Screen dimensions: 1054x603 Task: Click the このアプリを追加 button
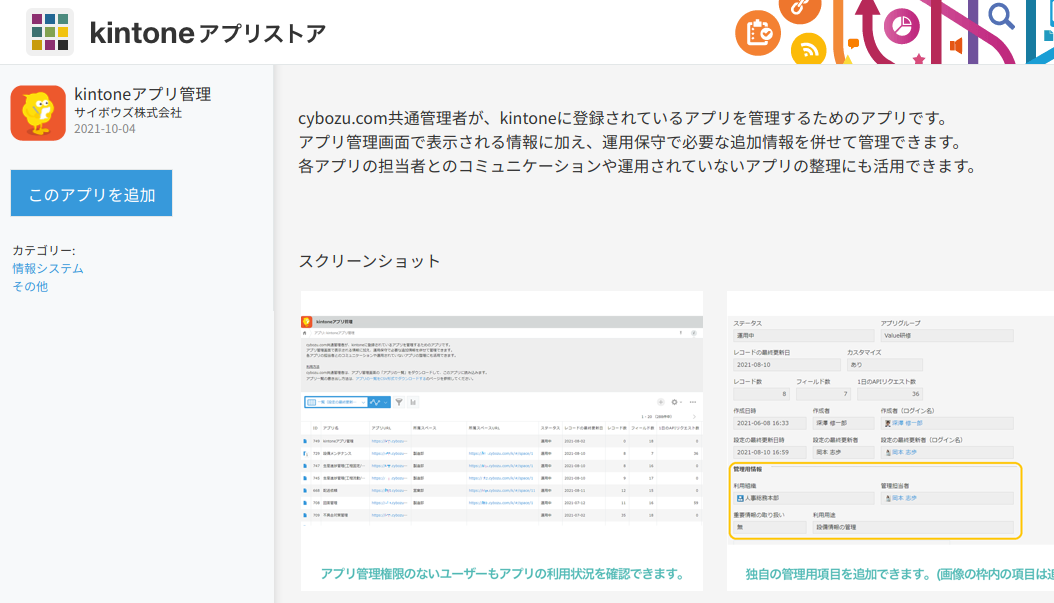click(x=91, y=193)
